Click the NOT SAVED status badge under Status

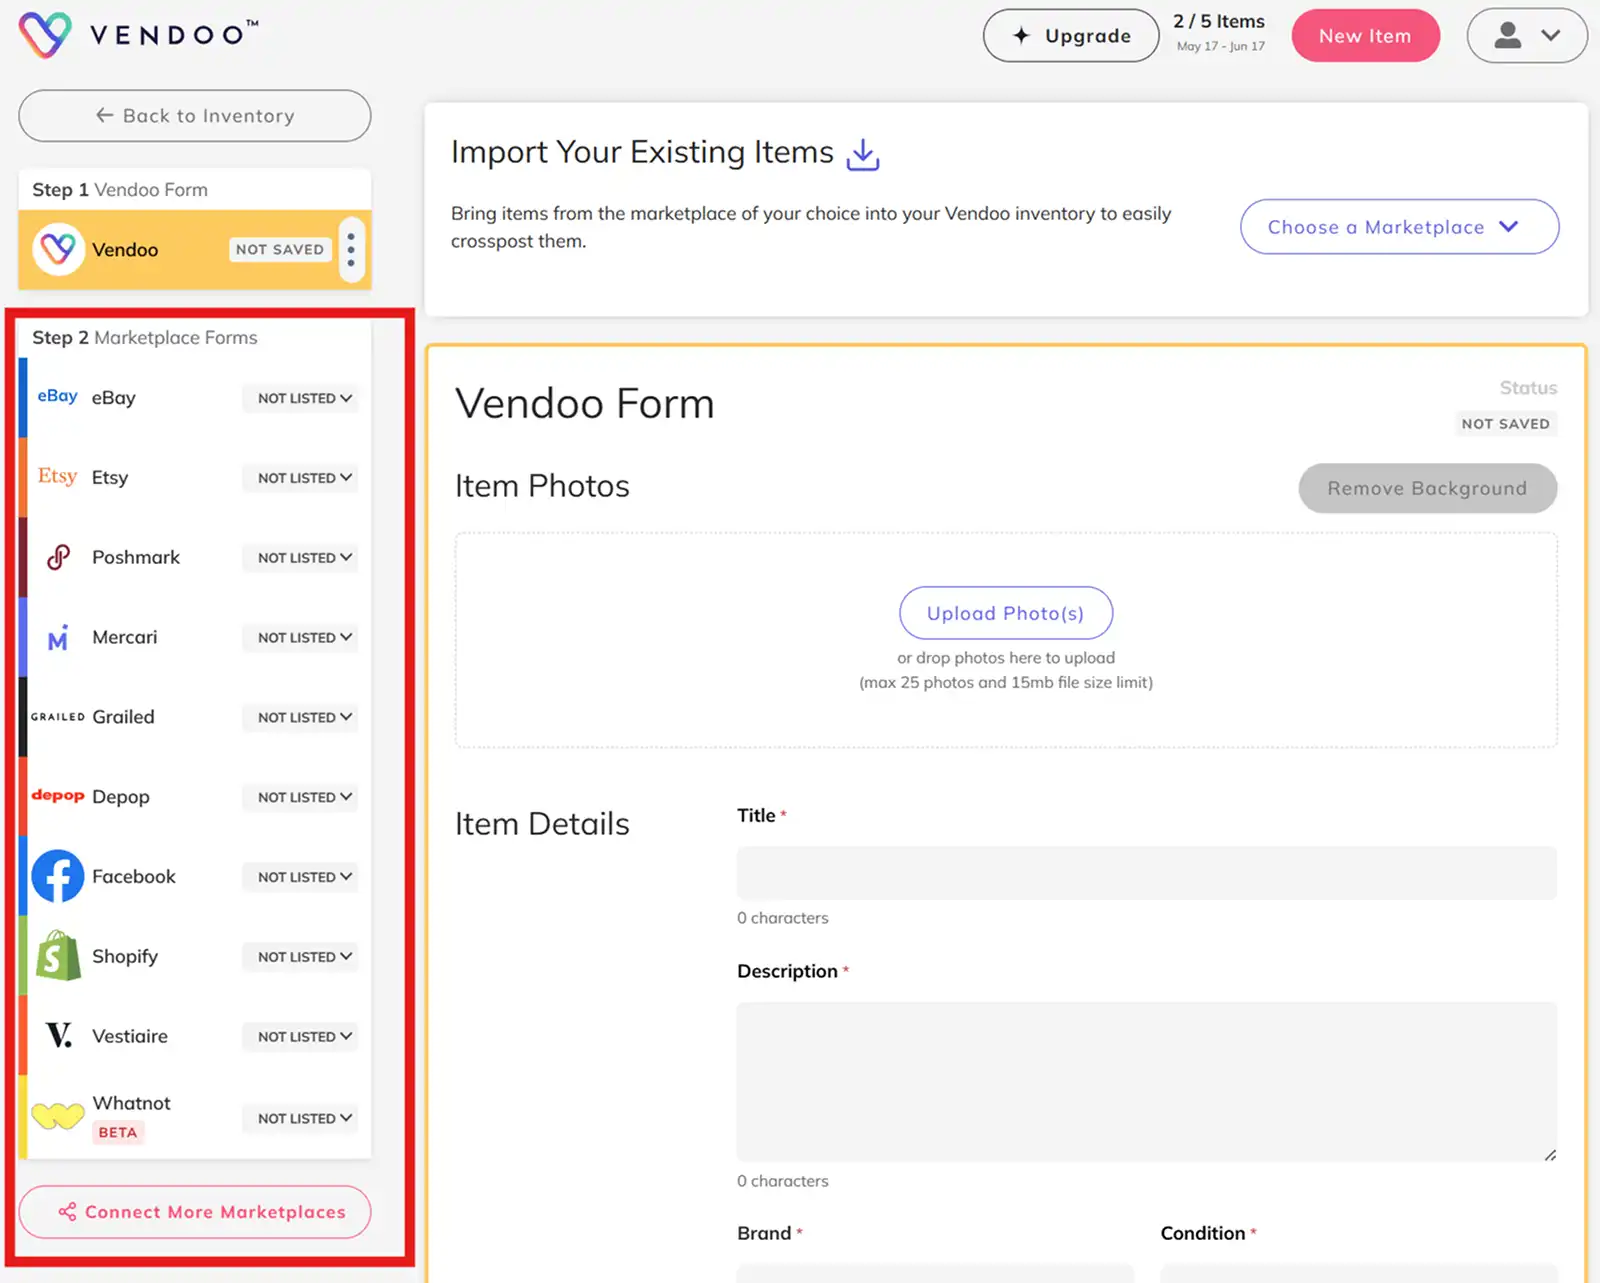click(1505, 424)
